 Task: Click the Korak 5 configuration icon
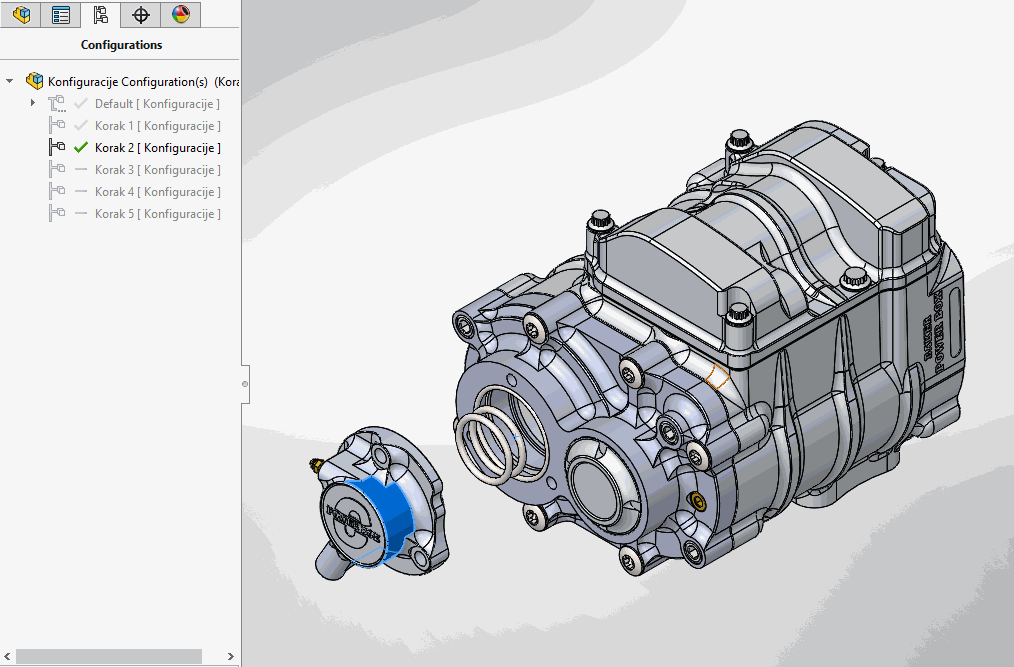tap(57, 214)
